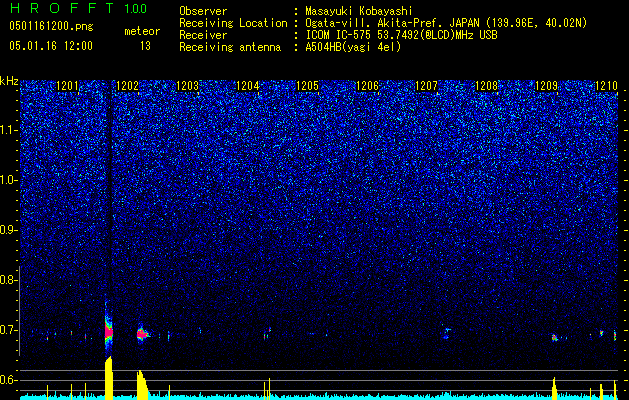This screenshot has width=629, height=400.
Task: Click the 1206 time marker
Action: coord(367,86)
